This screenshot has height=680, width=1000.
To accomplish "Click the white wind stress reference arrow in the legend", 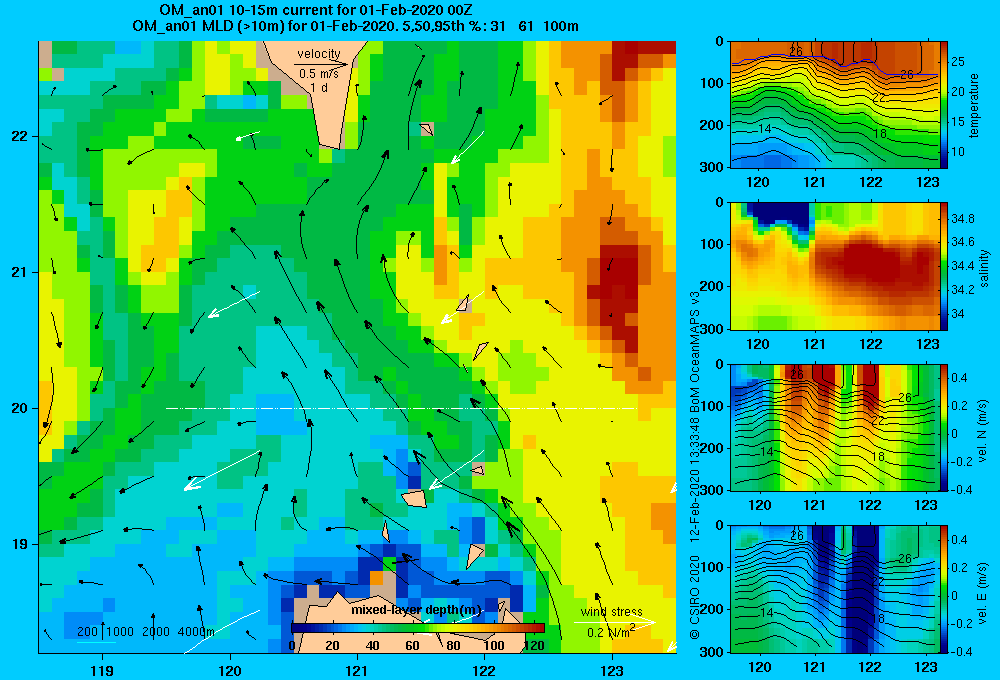I will click(615, 622).
